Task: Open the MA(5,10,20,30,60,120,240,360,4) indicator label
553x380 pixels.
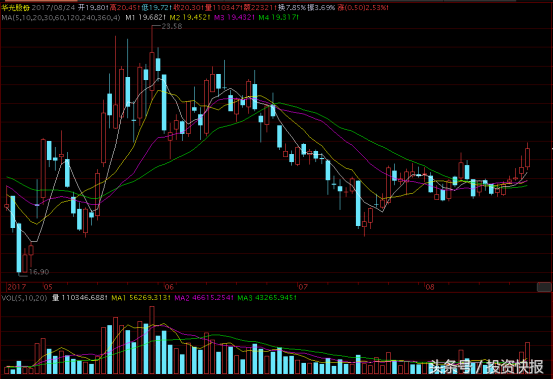Action: click(x=61, y=17)
